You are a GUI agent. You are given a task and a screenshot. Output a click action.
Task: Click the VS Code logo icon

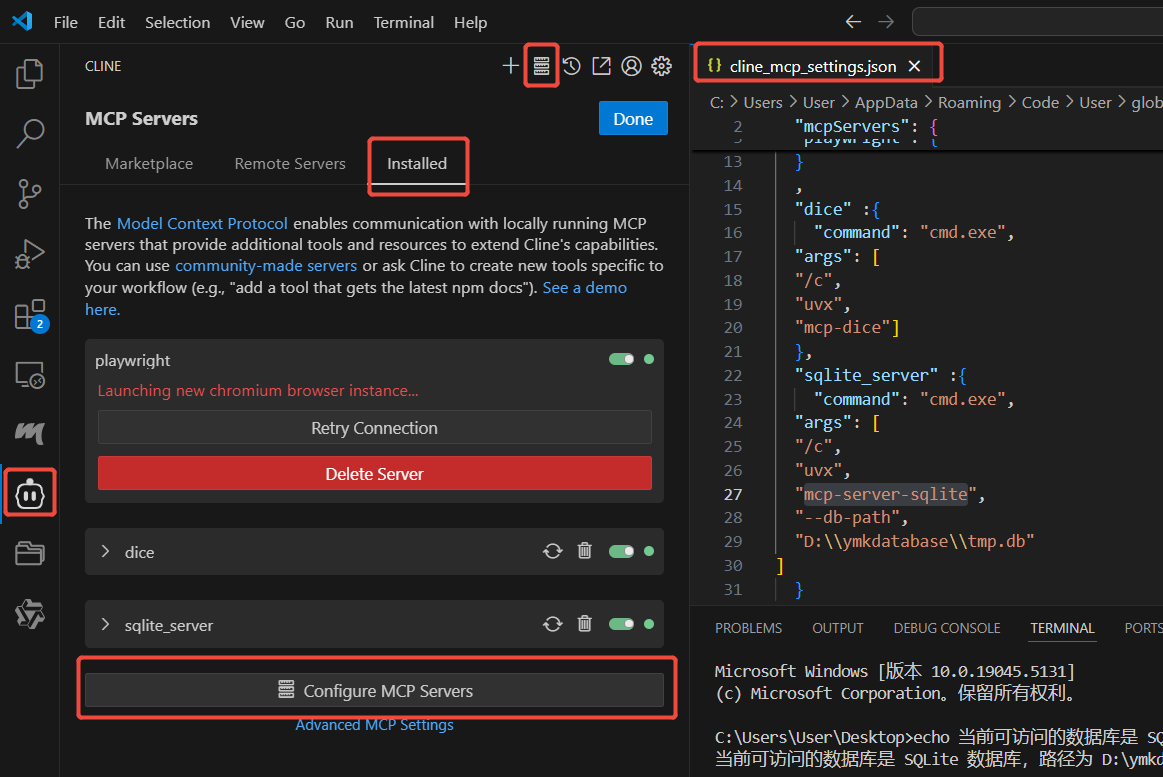pos(22,21)
